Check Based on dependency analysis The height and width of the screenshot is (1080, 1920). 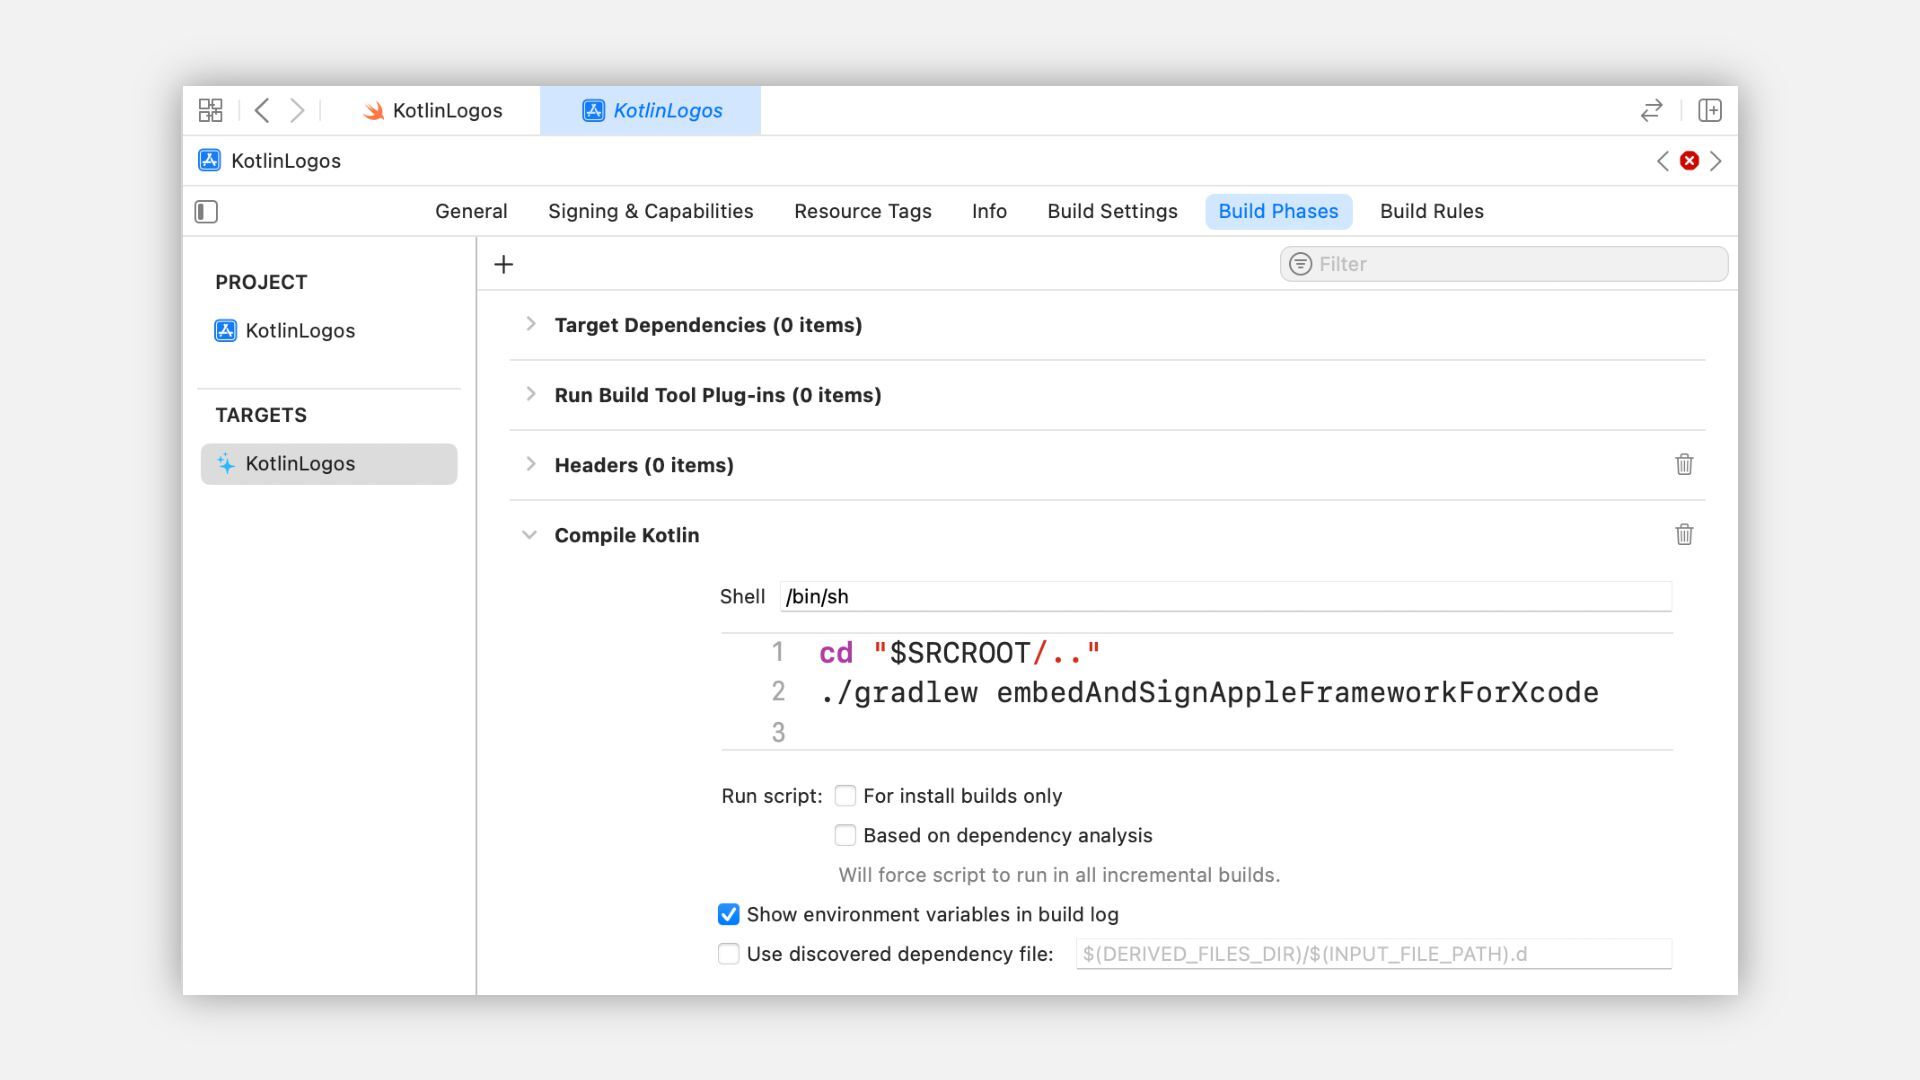[x=845, y=835]
